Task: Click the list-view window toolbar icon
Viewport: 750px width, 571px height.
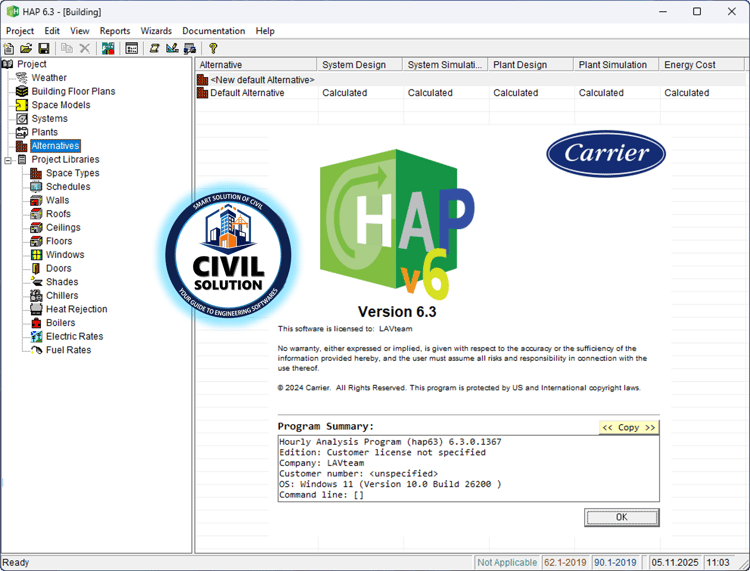Action: coord(132,48)
